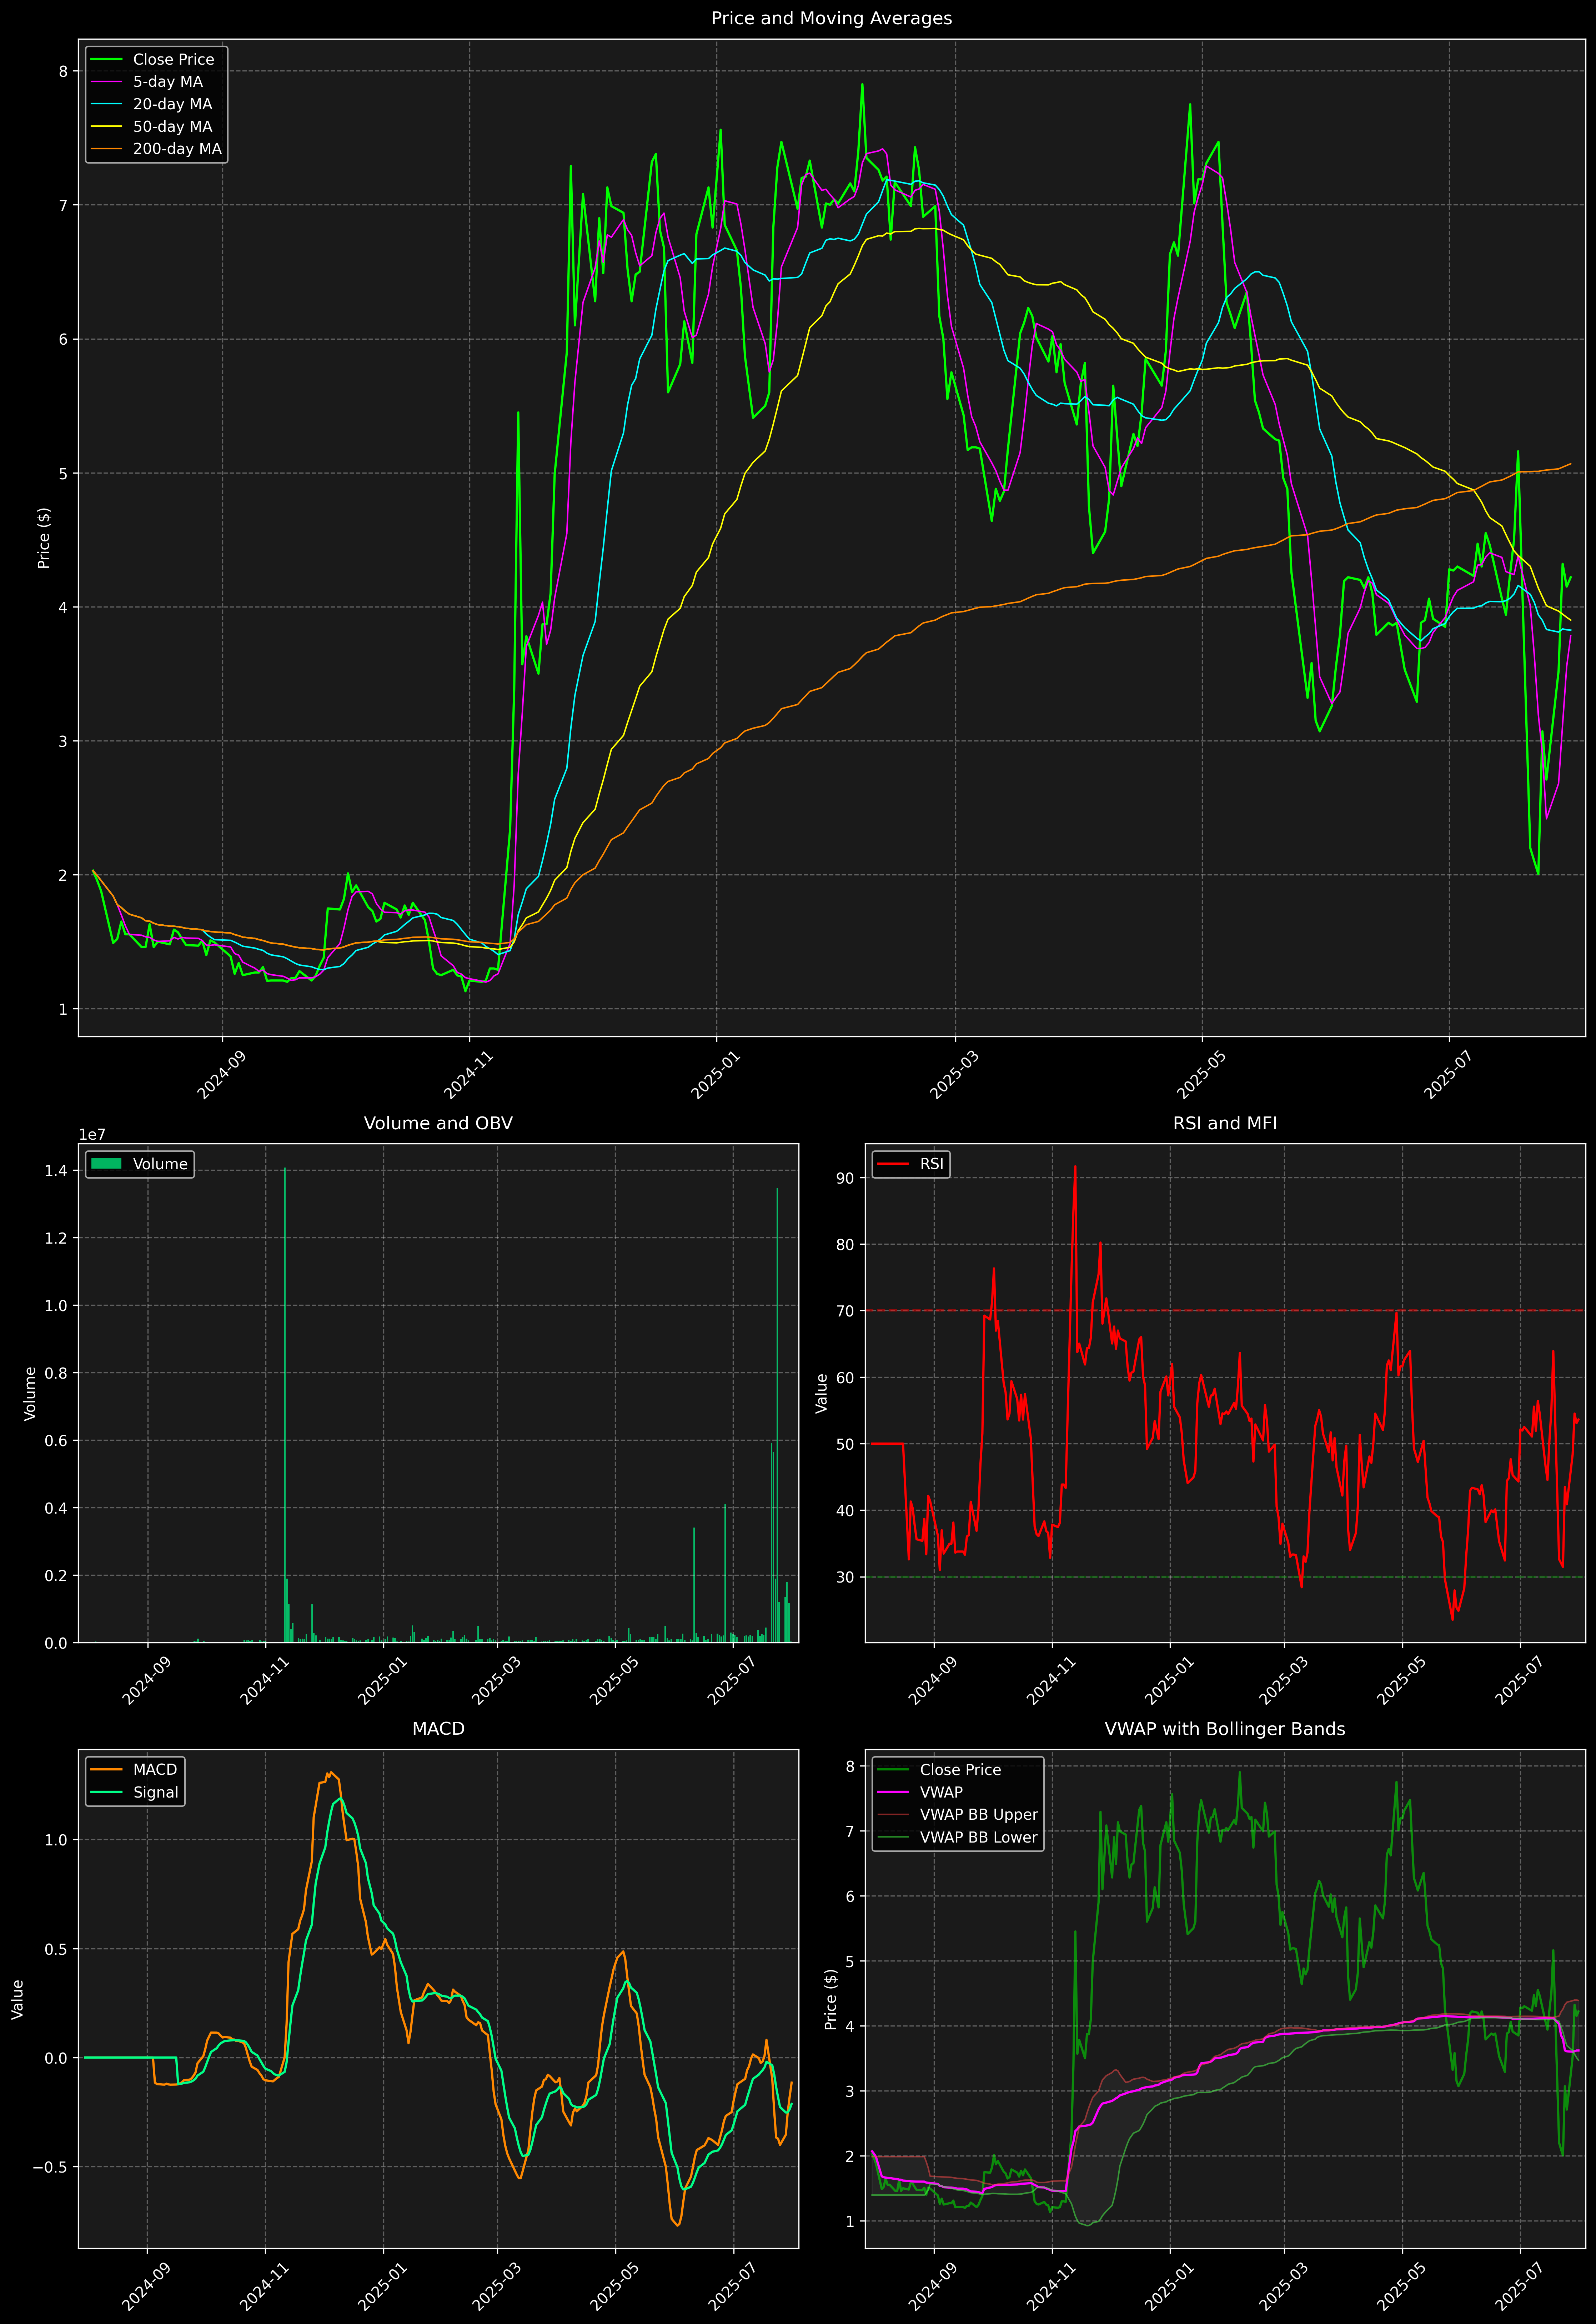The image size is (1596, 2324).
Task: Click the 'Price ($)' axis label of top chart
Action: click(44, 538)
